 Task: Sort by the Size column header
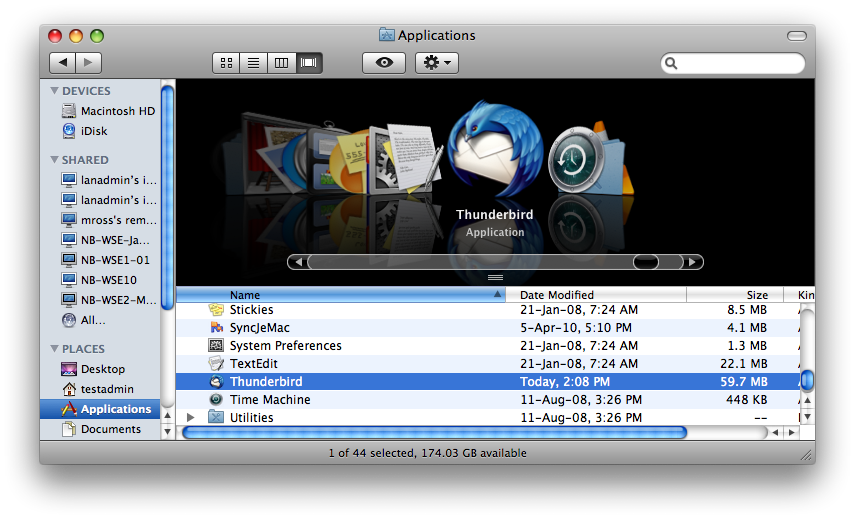coord(734,295)
